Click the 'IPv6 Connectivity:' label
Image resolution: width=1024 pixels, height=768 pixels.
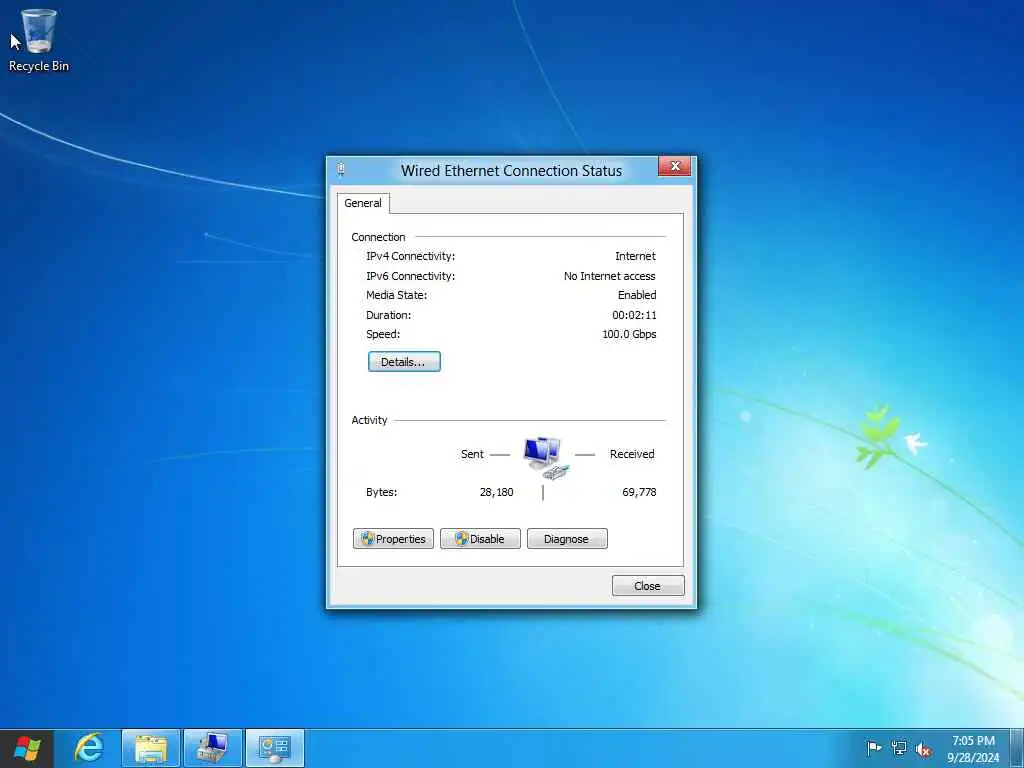[x=411, y=276]
